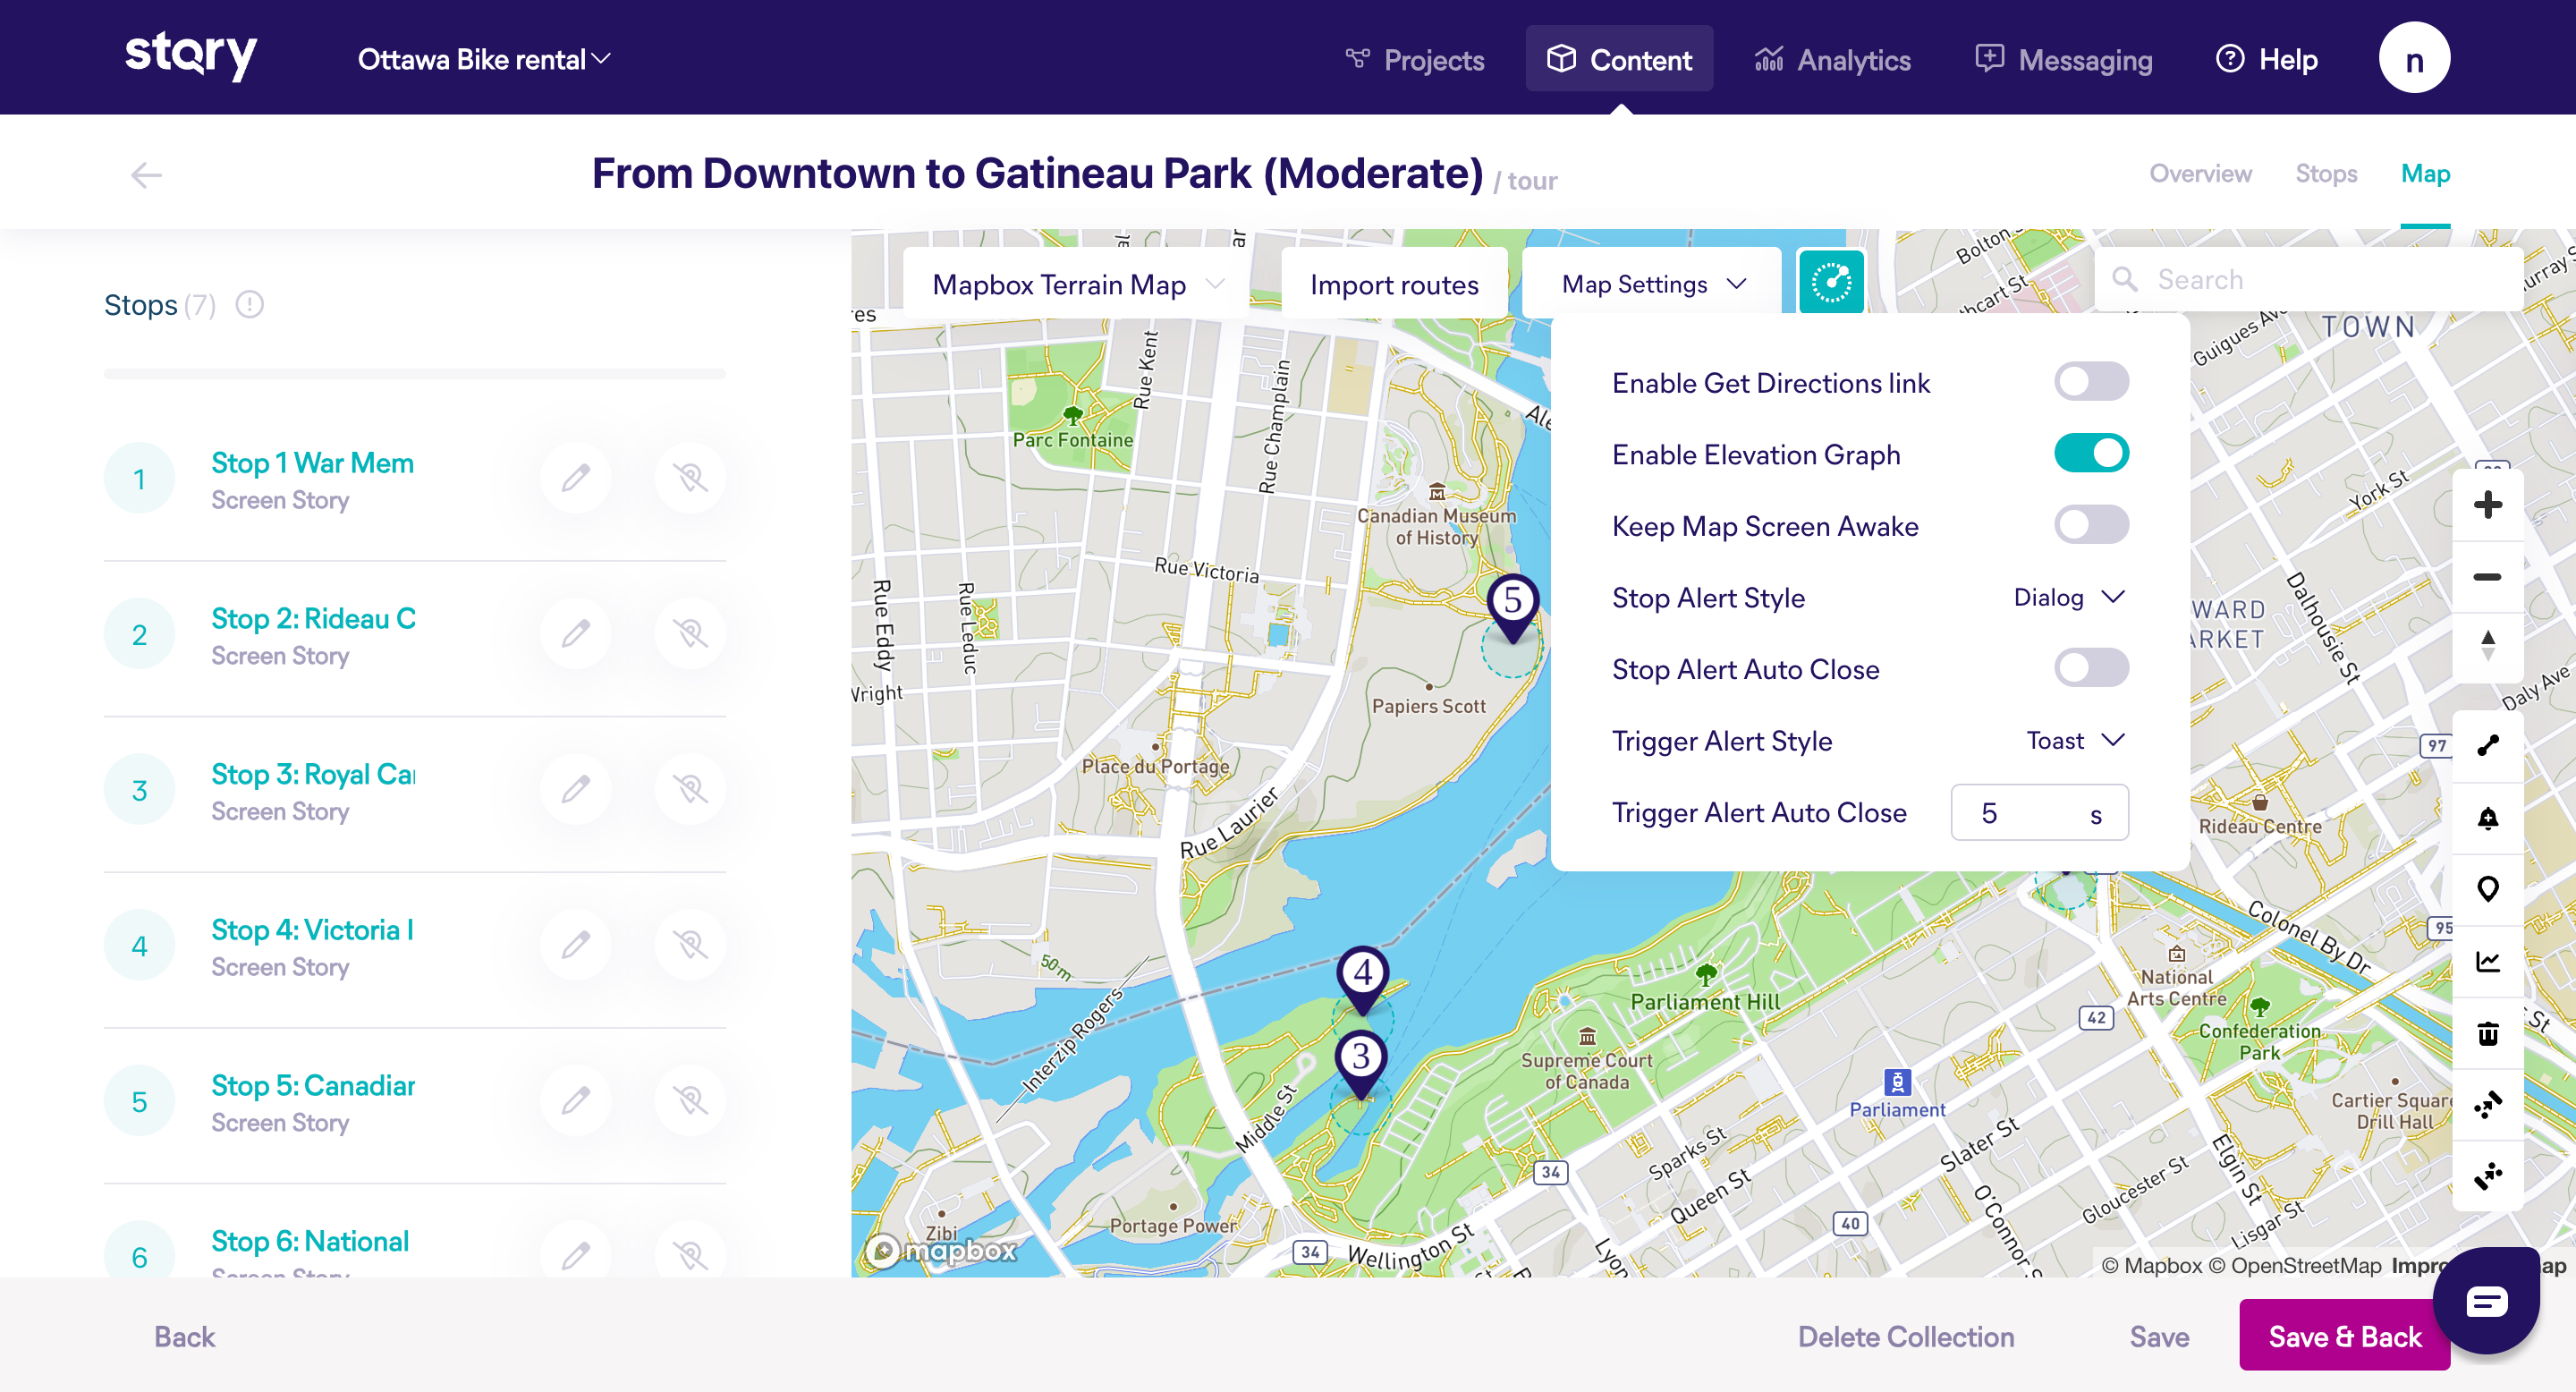Reset map north compass control
Screen dimensions: 2576x1392
point(2487,645)
